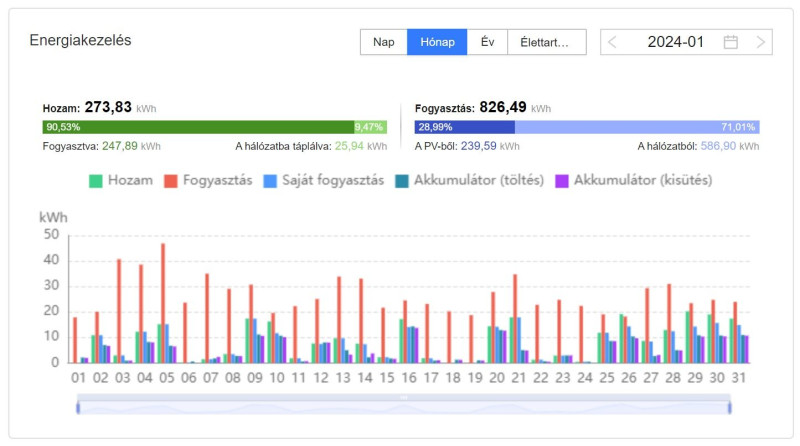The width and height of the screenshot is (800, 446).
Task: Switch to the Év view tab
Action: point(487,42)
